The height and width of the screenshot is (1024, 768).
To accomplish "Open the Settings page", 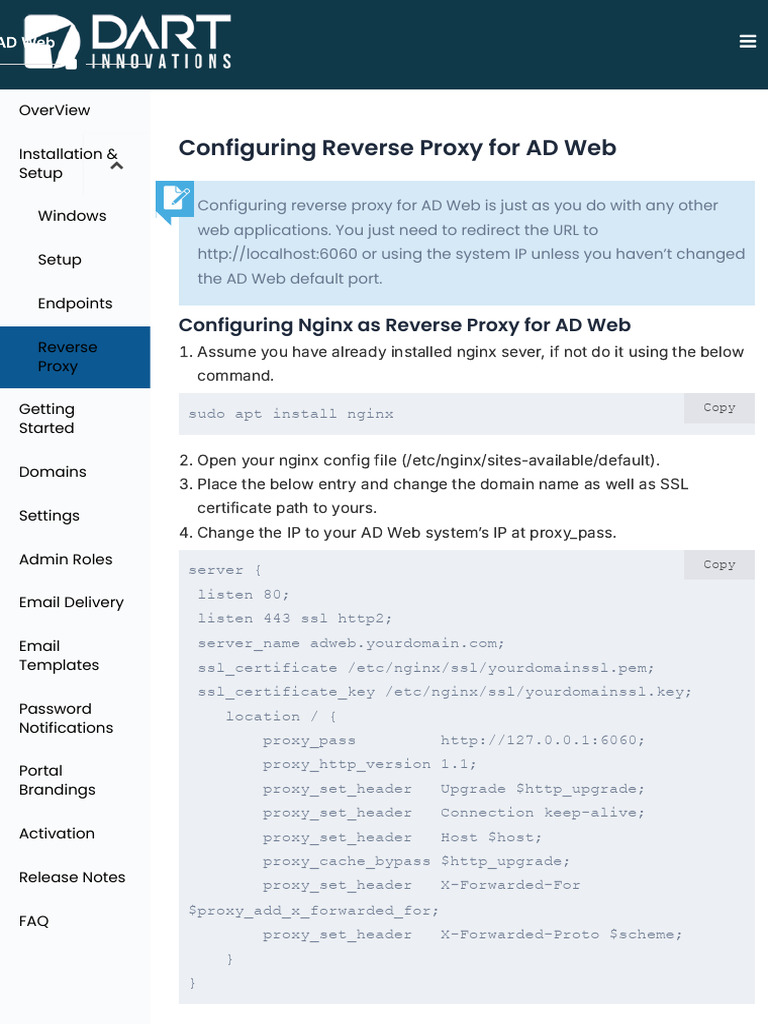I will [50, 515].
